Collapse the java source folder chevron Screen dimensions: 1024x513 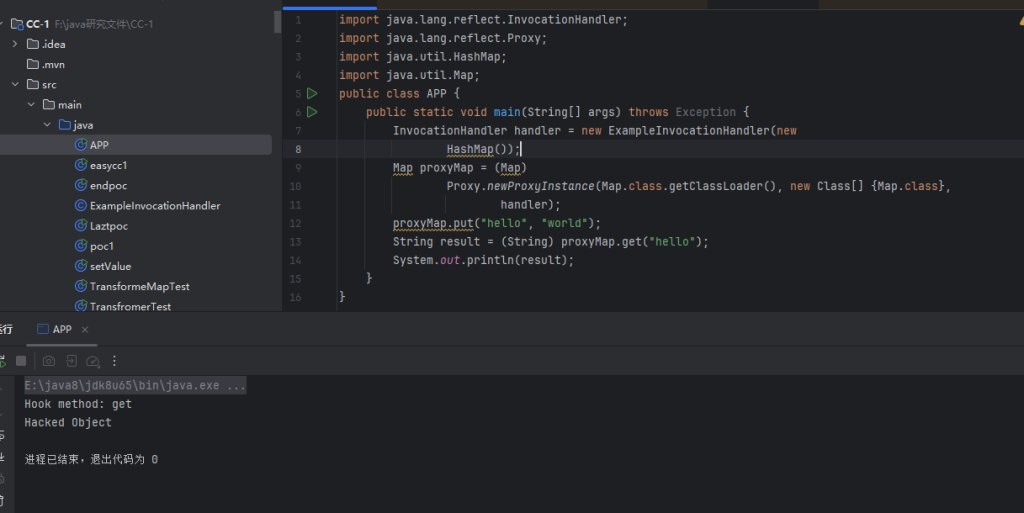pyautogui.click(x=47, y=125)
